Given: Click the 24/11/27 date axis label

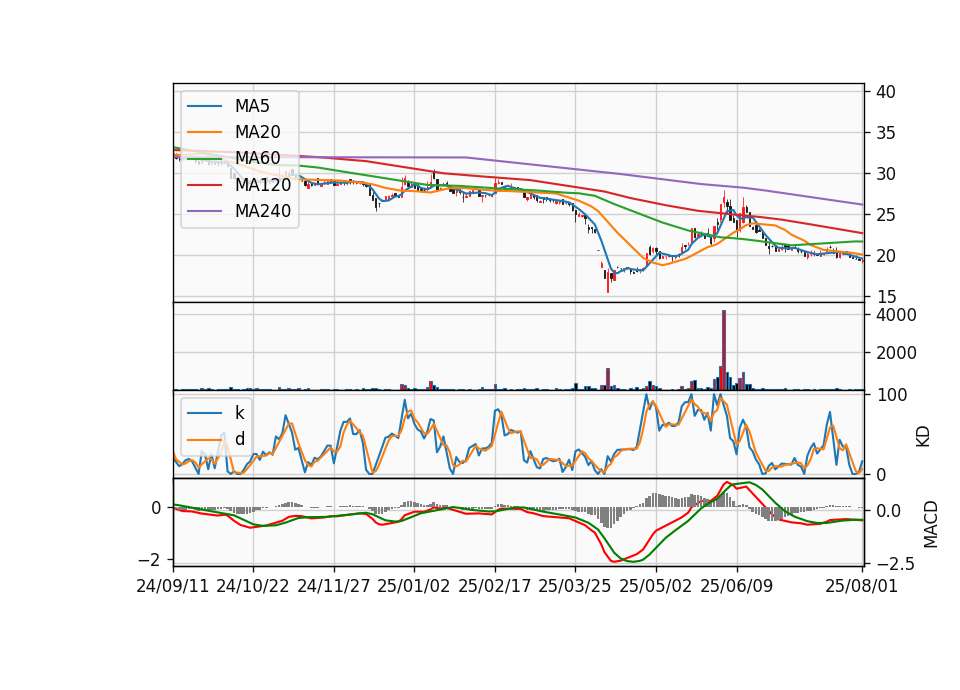Looking at the screenshot, I should 334,586.
